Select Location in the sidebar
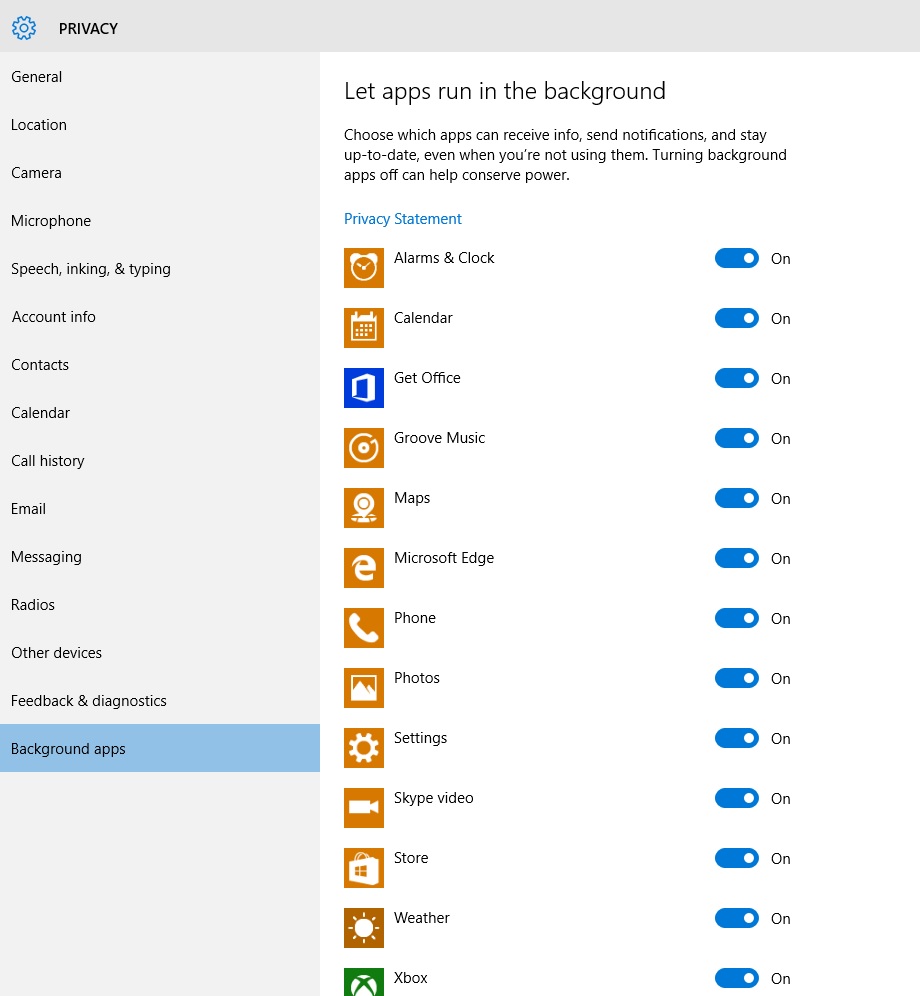The image size is (920, 996). (159, 125)
